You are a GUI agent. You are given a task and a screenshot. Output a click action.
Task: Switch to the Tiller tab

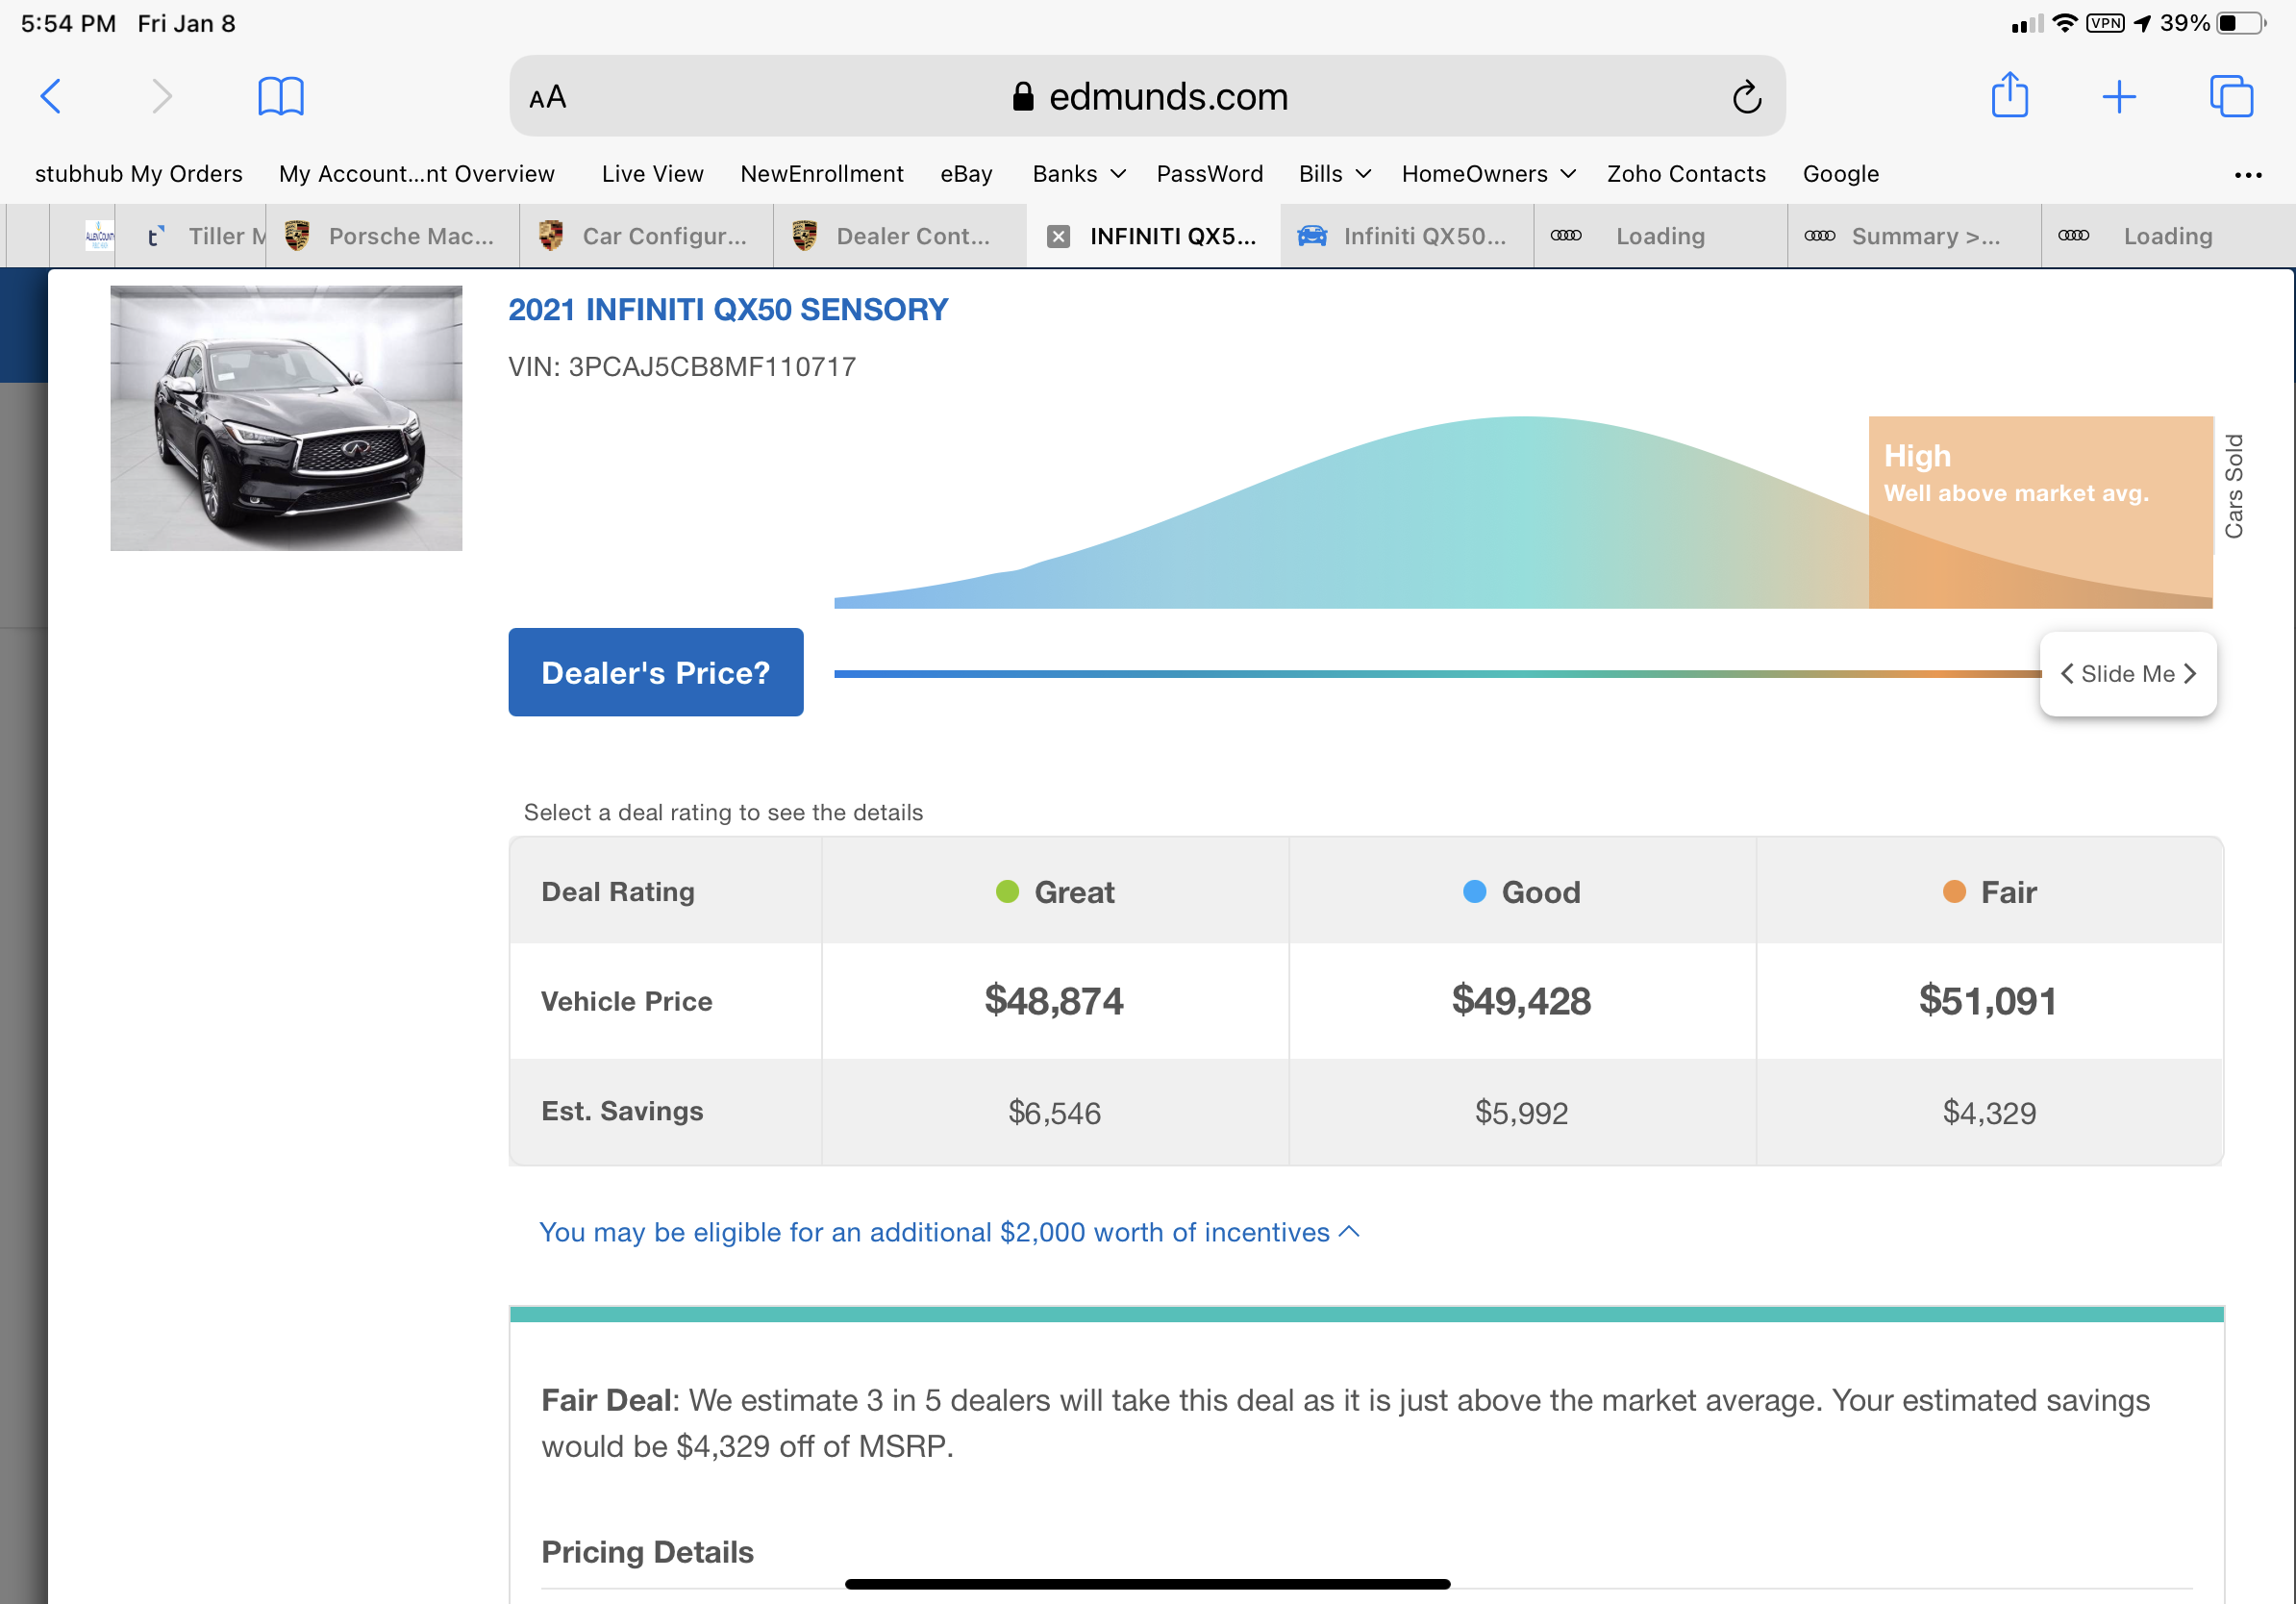coord(190,237)
